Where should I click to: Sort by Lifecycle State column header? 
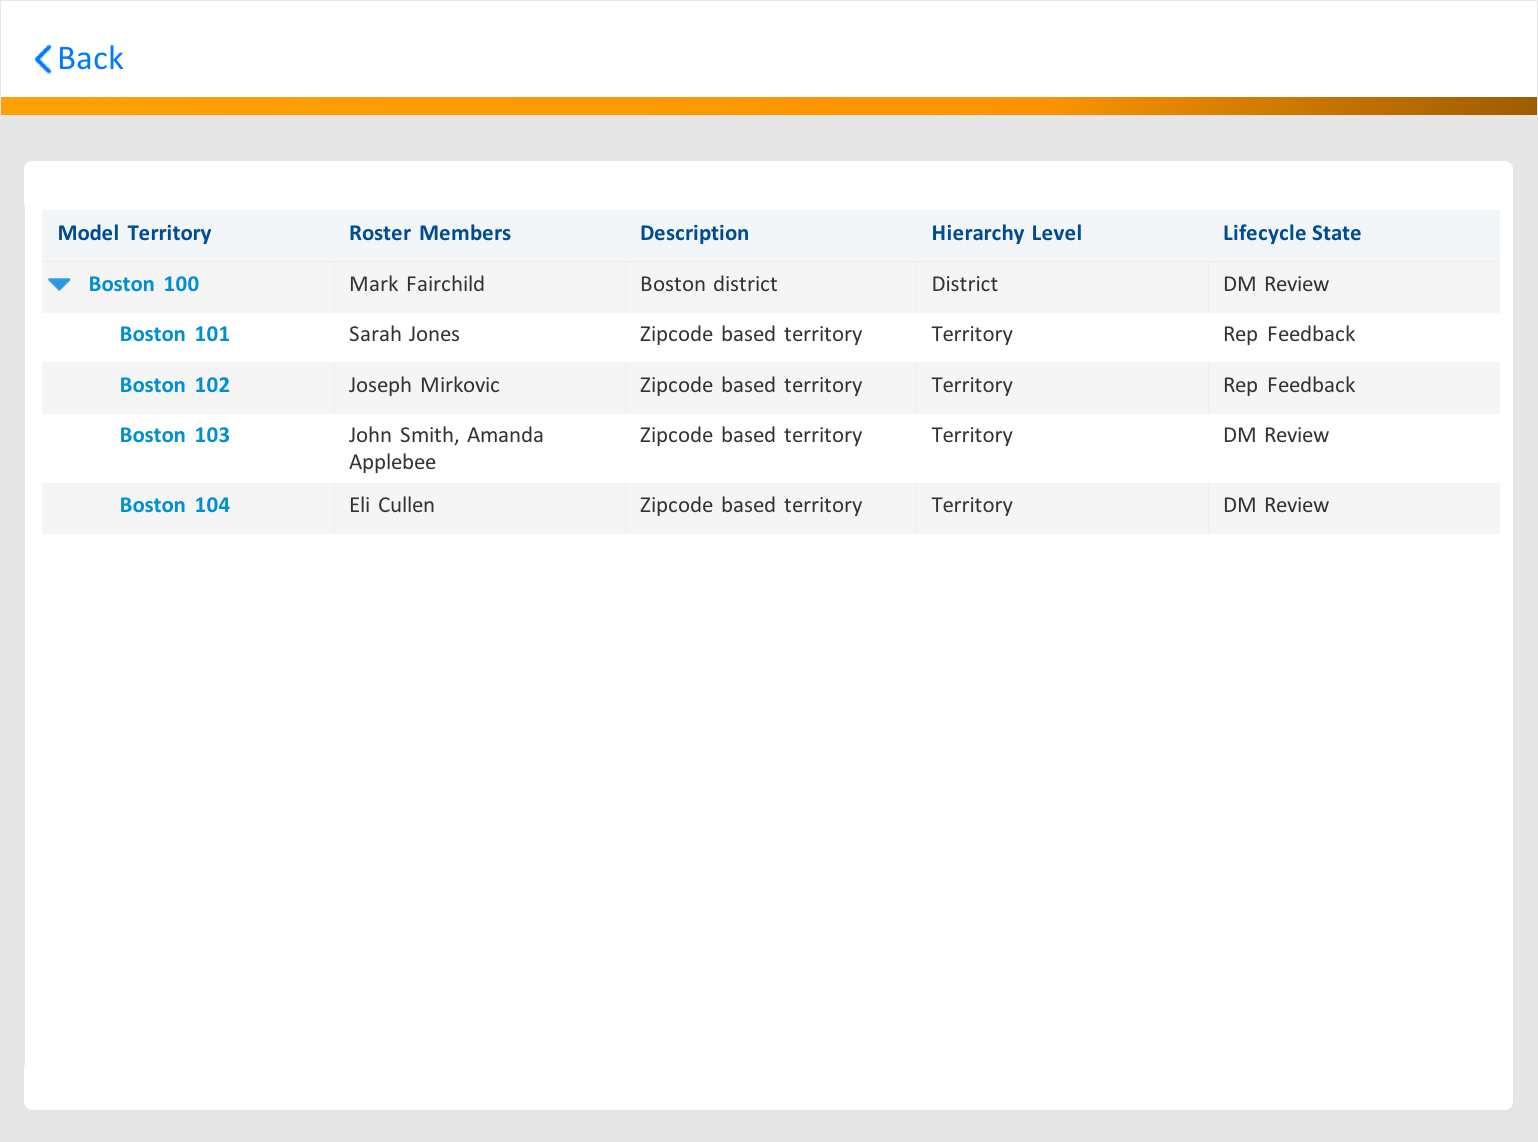click(1291, 234)
